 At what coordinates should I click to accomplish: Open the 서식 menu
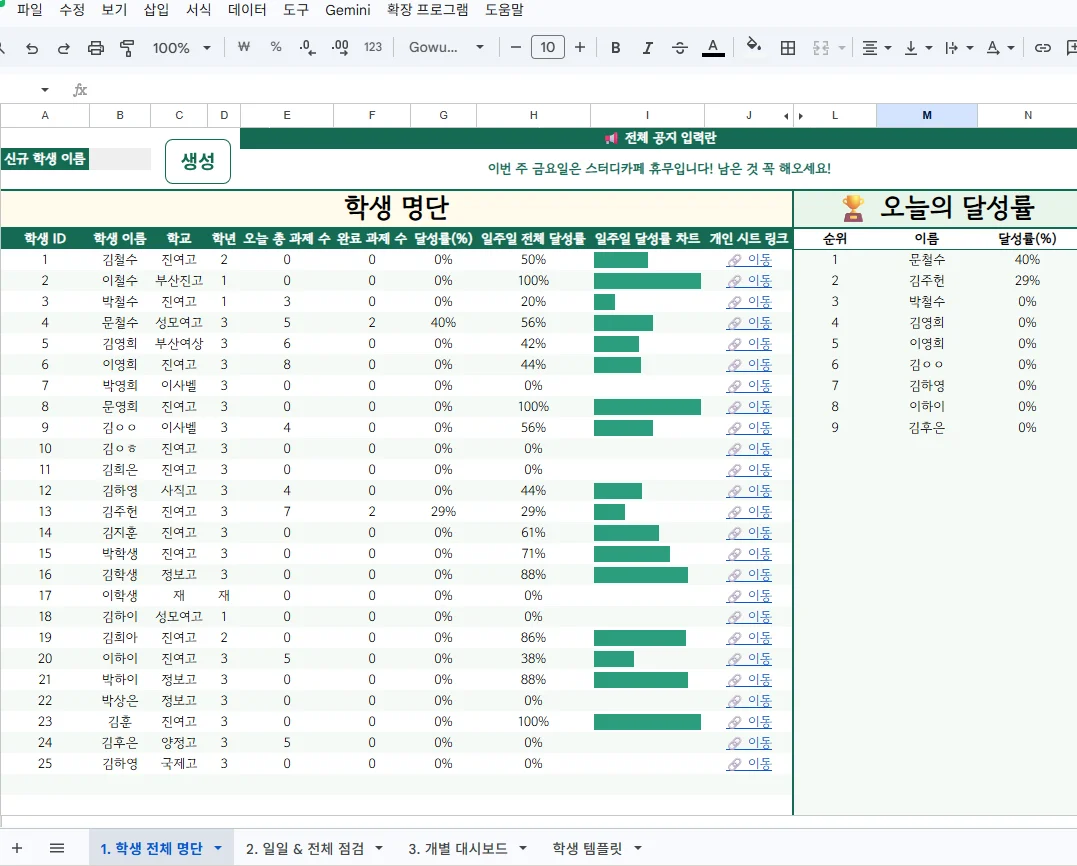199,10
